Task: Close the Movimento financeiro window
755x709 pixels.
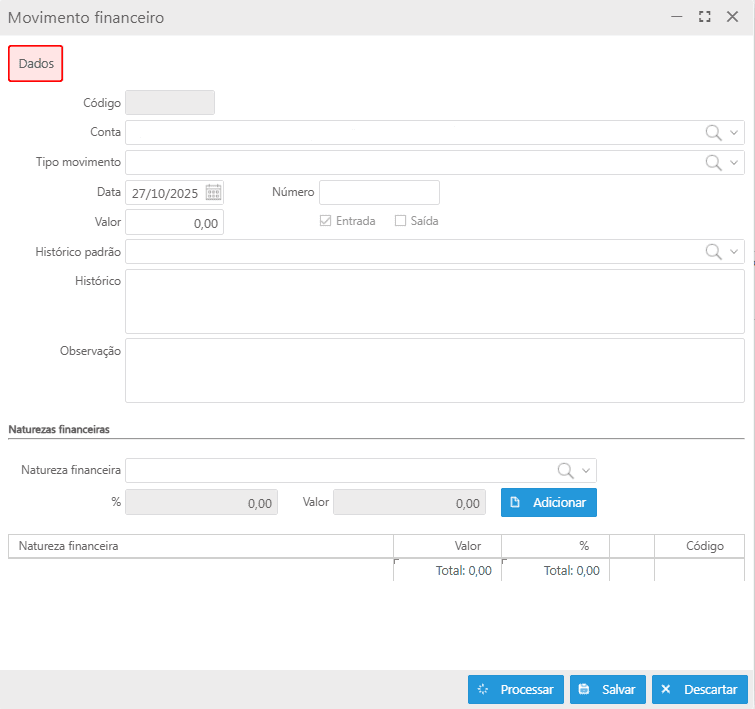Action: pyautogui.click(x=732, y=17)
